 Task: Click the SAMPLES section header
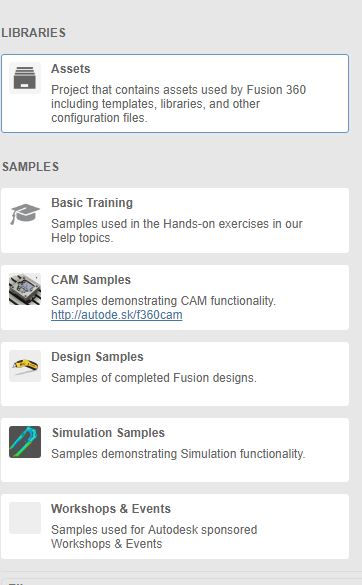tap(30, 167)
